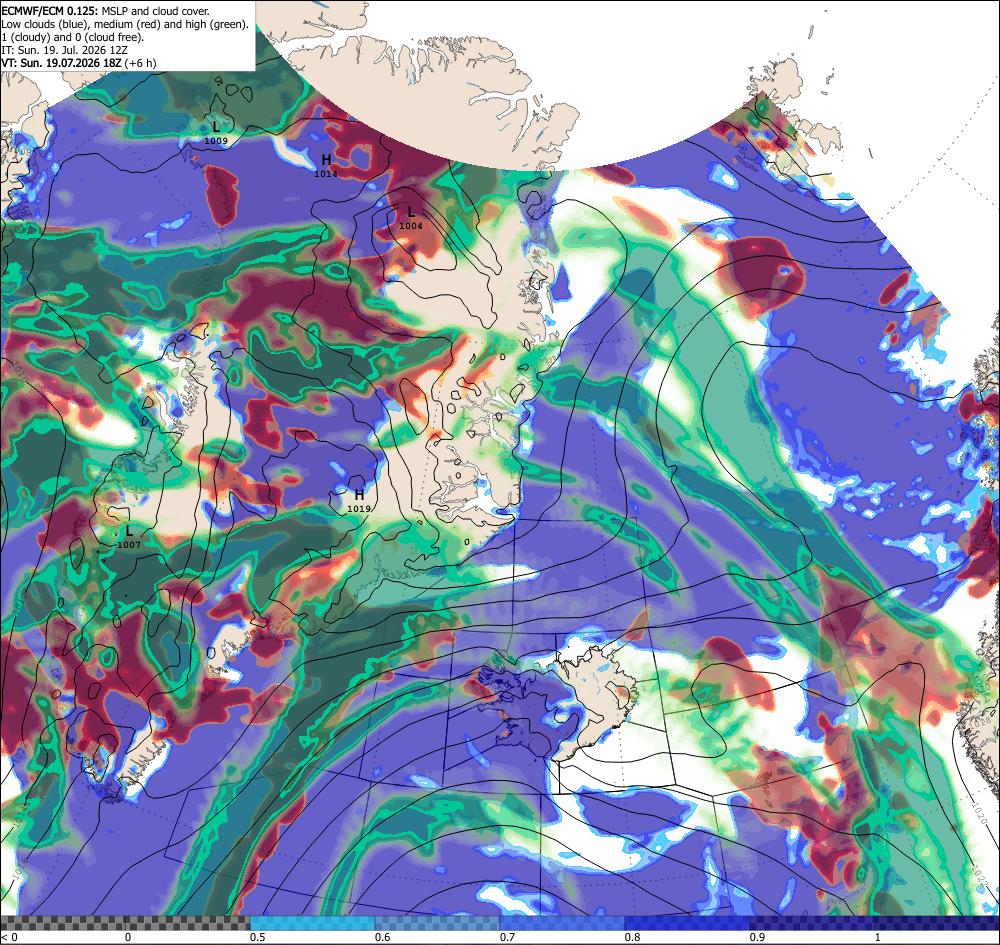
Task: Click the '0.5' colorbar label
Action: coord(258,937)
